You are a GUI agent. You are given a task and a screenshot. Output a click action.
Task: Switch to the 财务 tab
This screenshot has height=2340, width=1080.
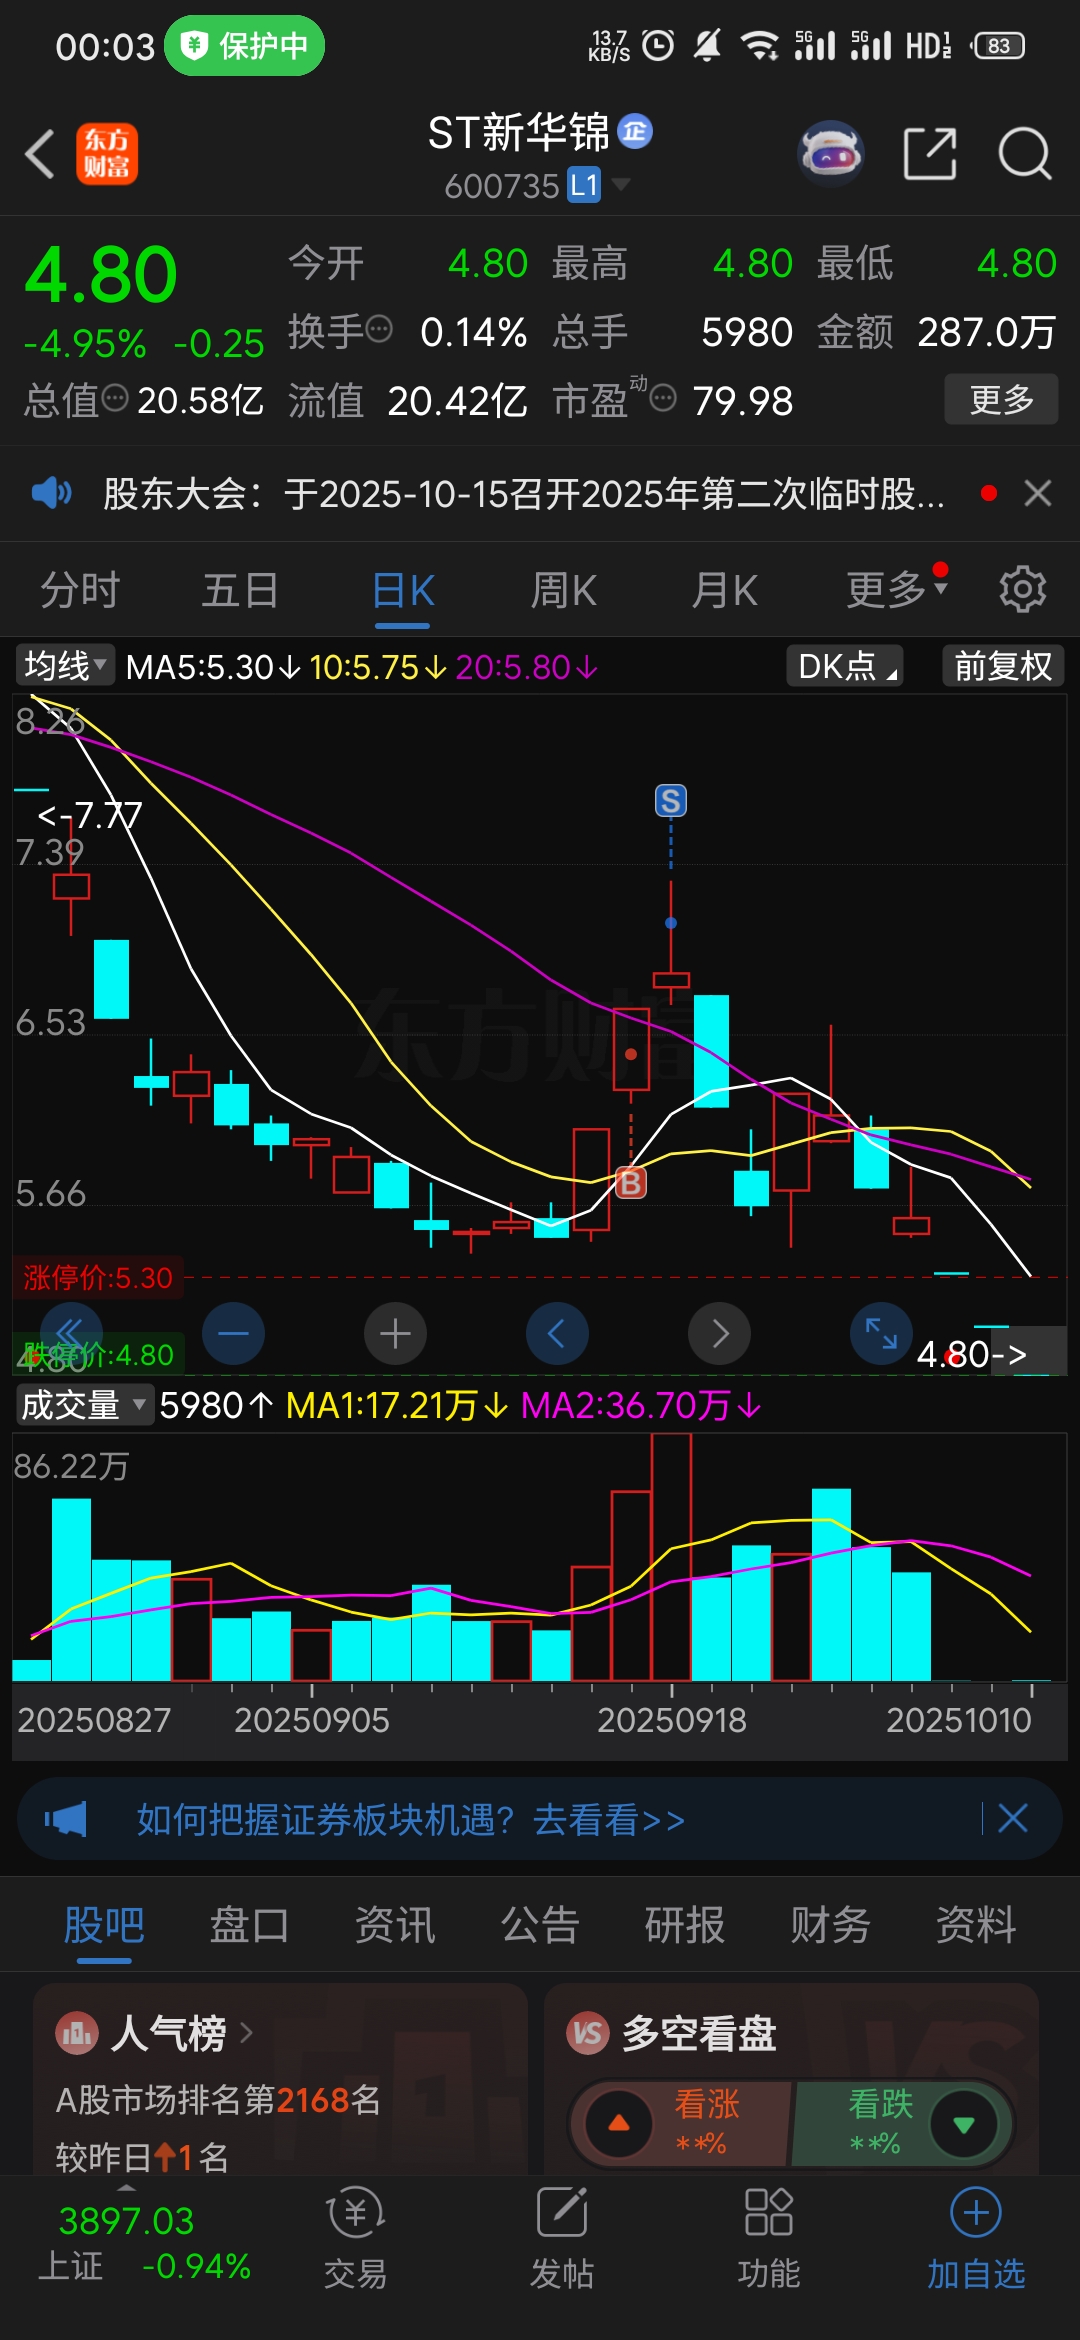pyautogui.click(x=831, y=1924)
